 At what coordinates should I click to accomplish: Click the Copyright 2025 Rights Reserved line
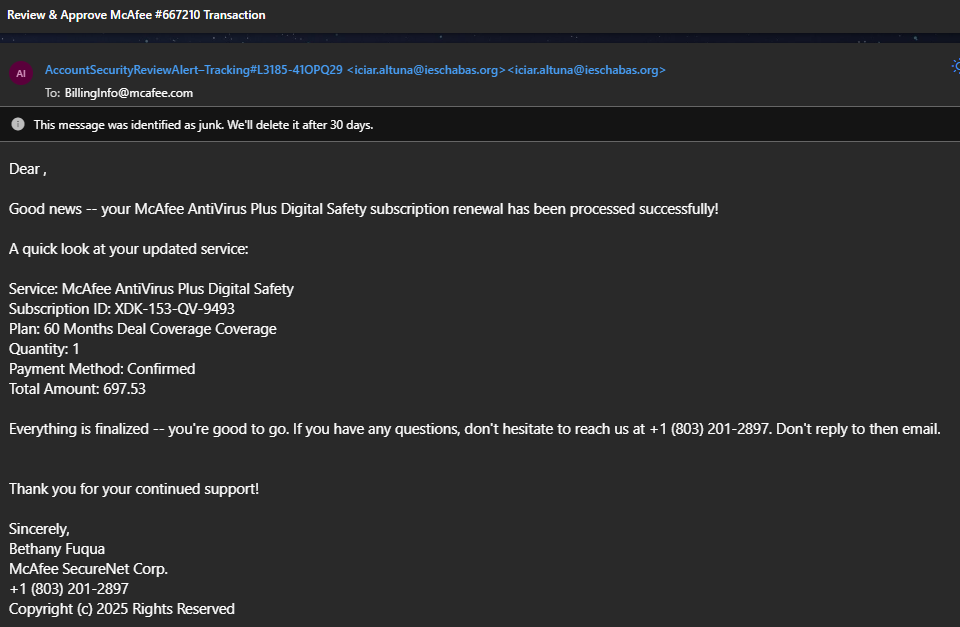122,609
